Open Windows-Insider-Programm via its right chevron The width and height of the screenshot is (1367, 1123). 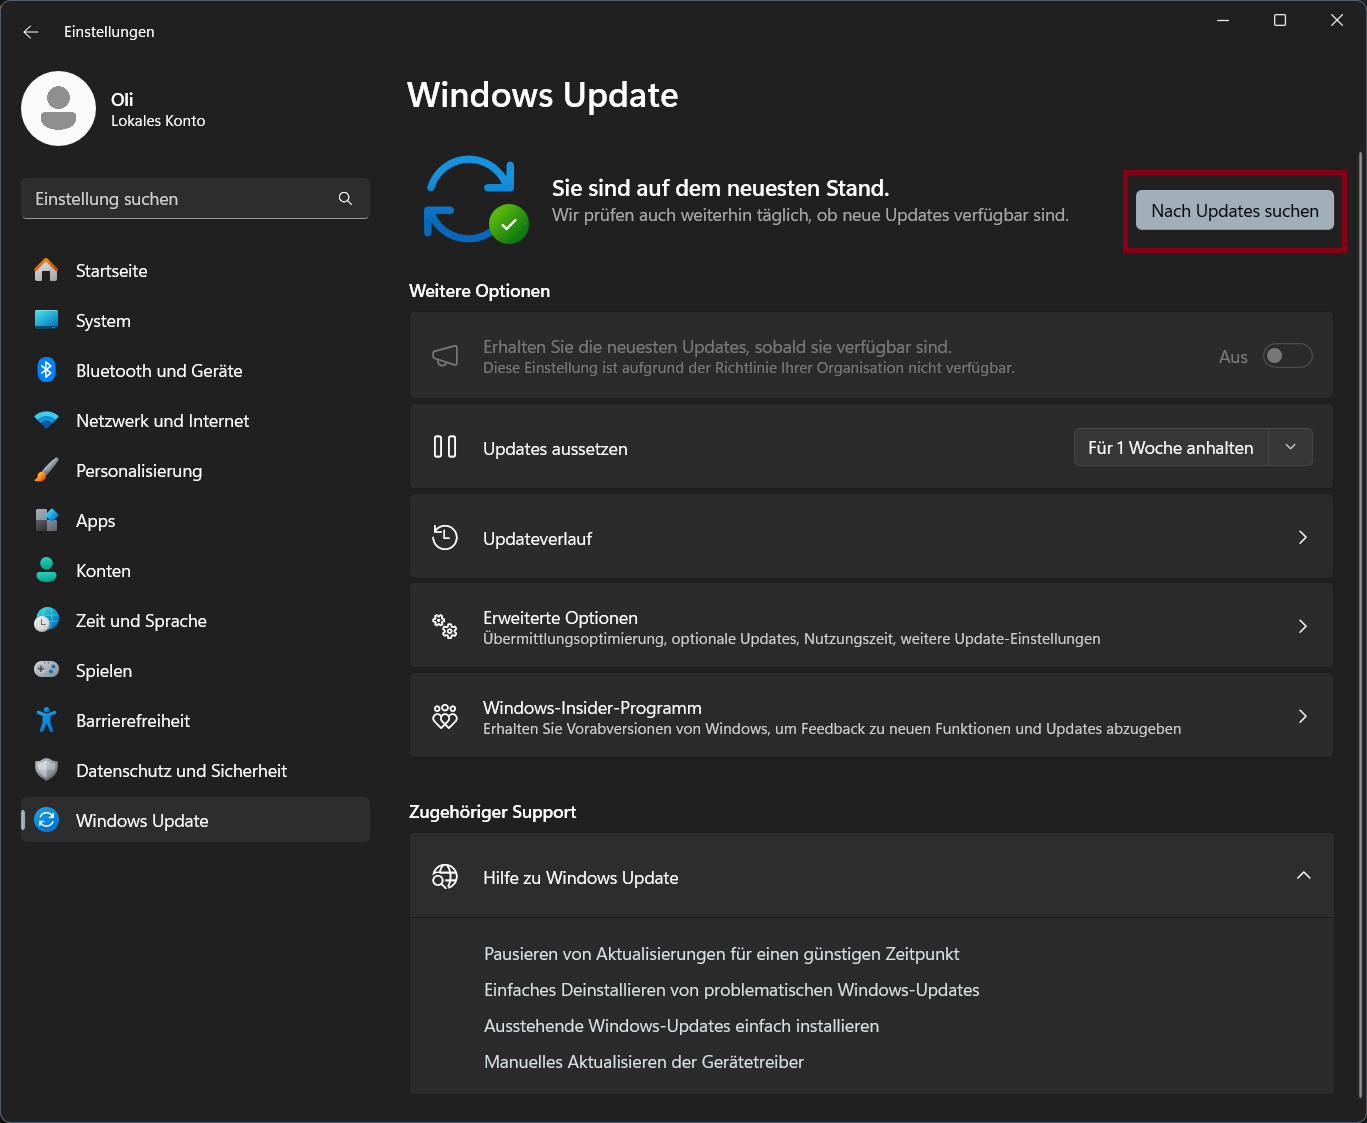[x=1303, y=716]
